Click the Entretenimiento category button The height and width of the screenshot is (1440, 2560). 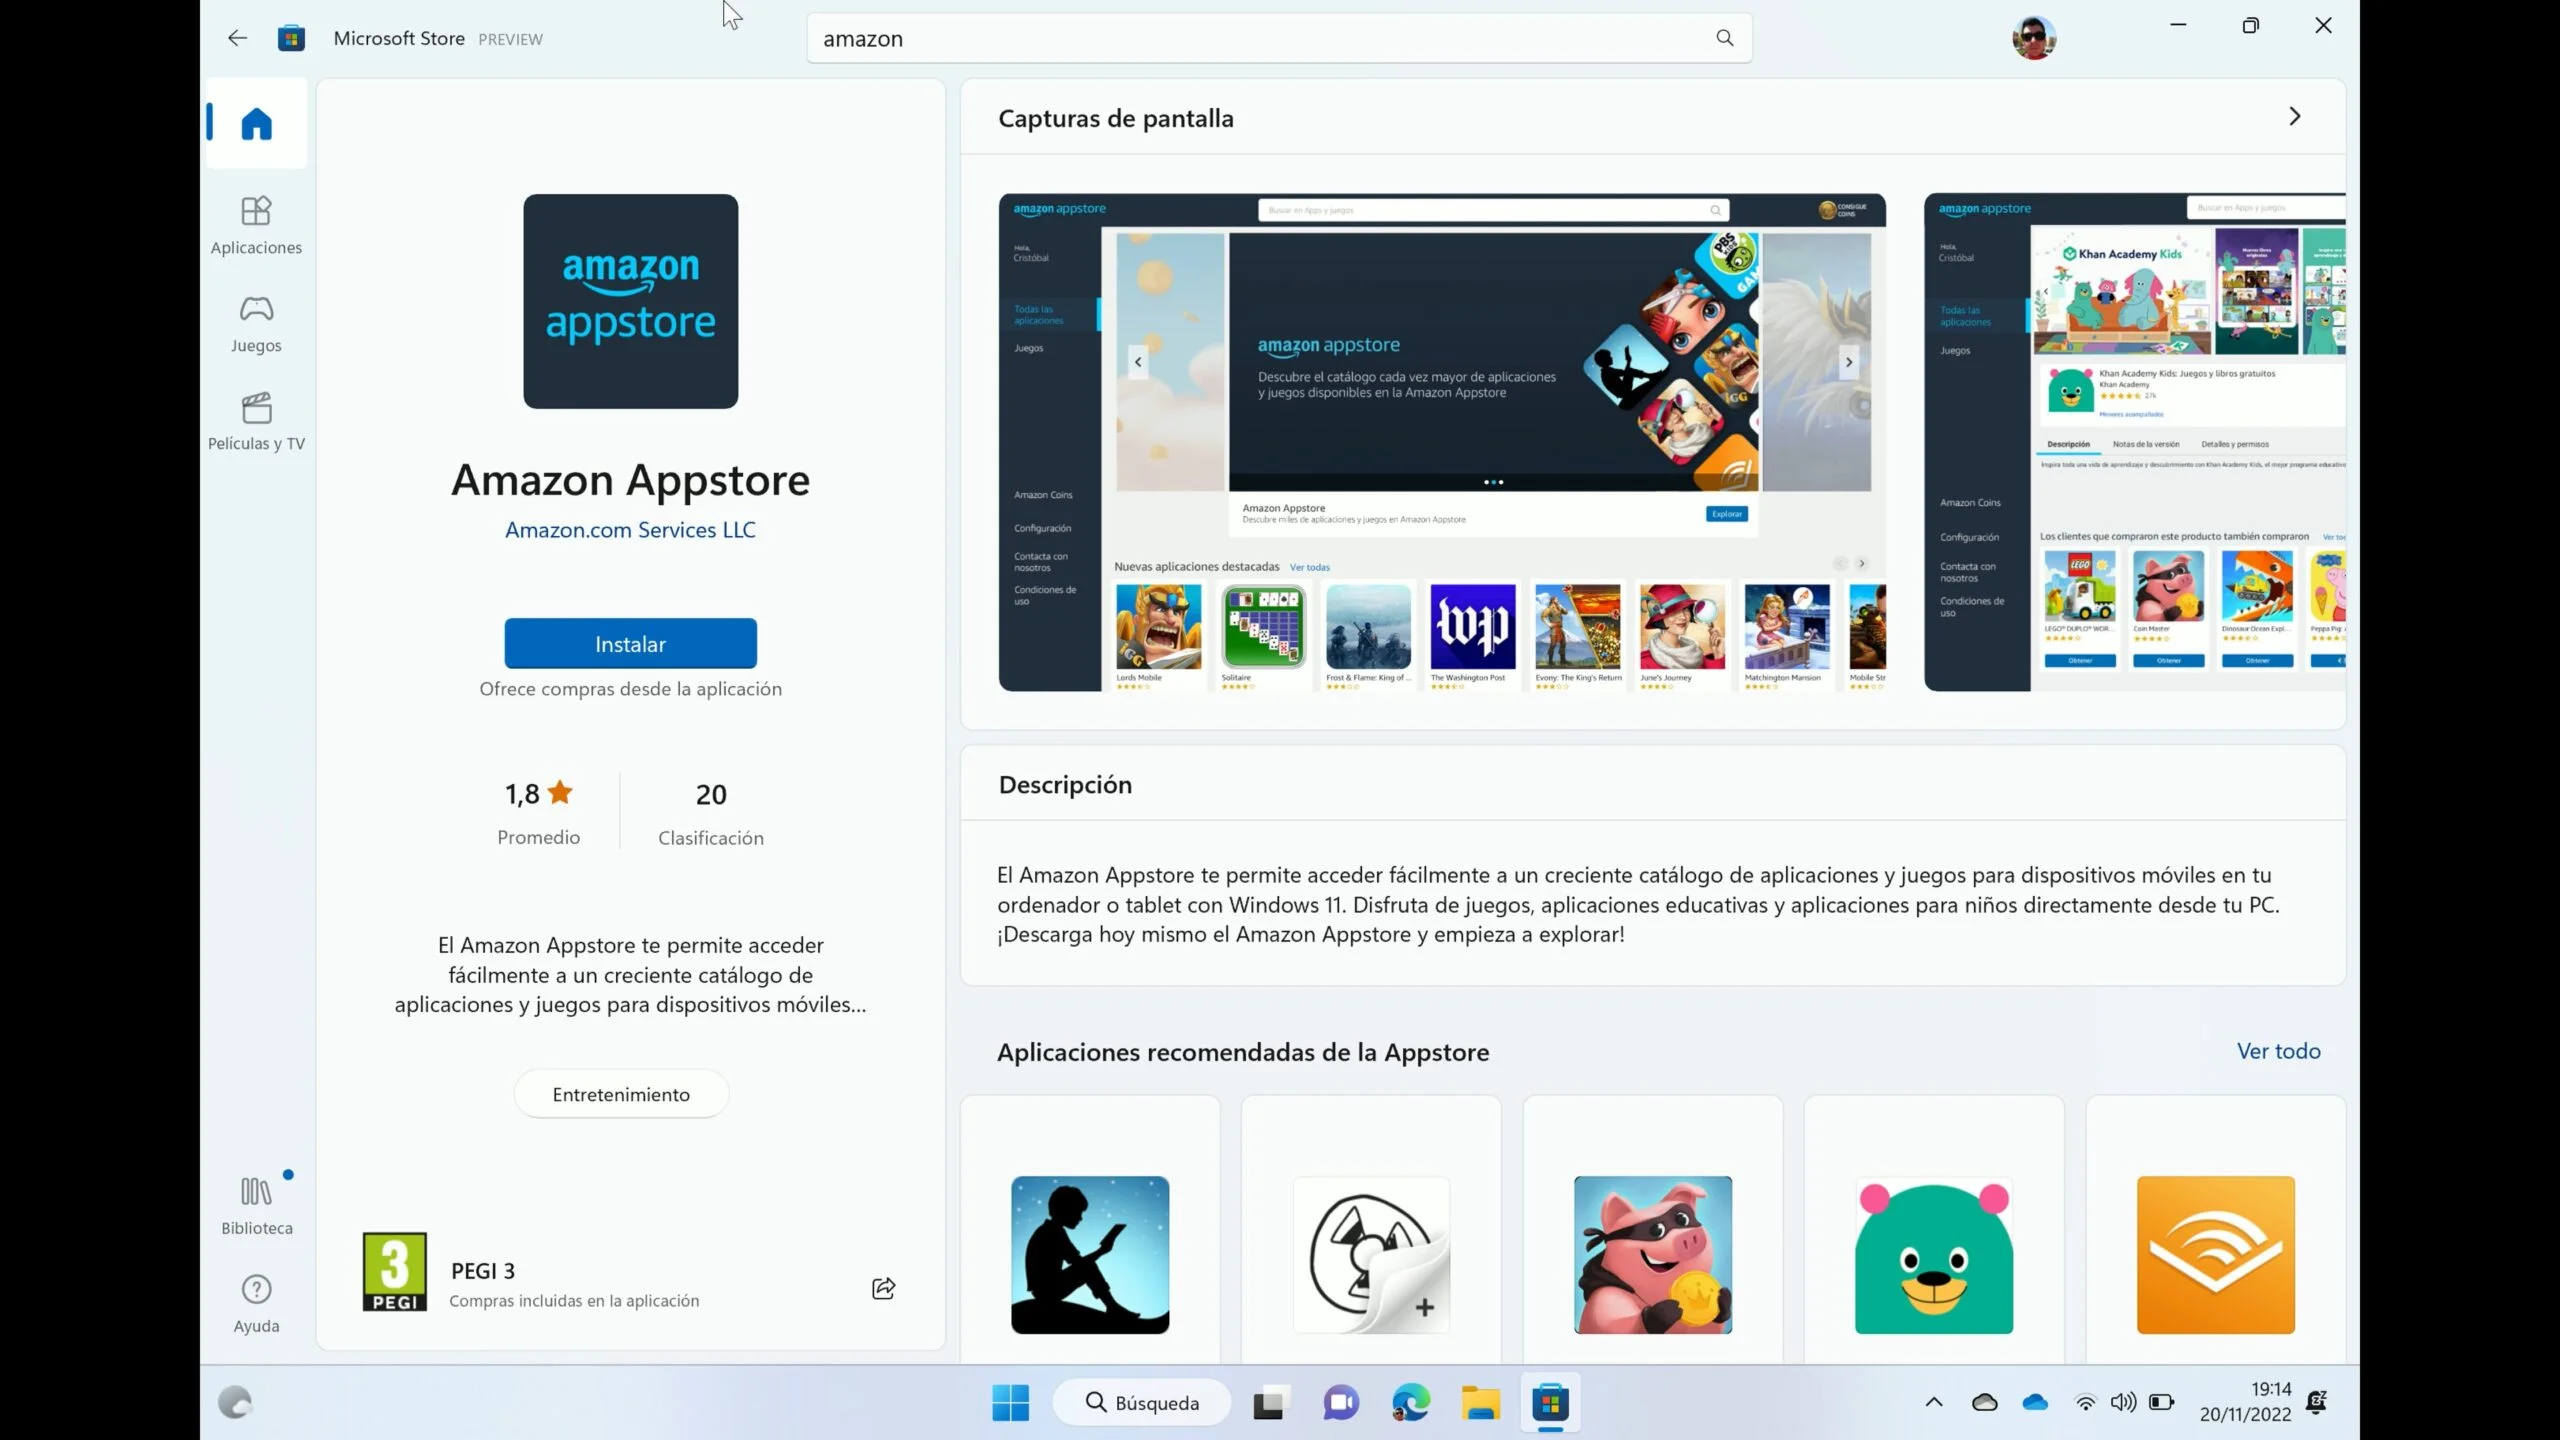point(621,1094)
